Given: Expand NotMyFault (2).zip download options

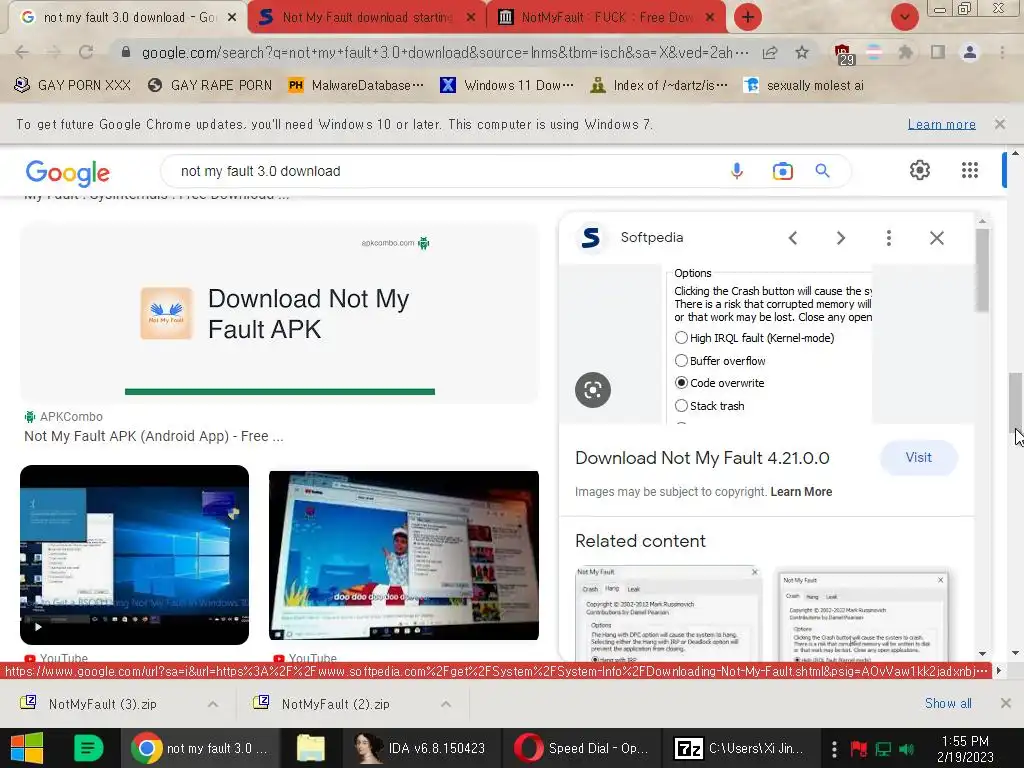Looking at the screenshot, I should pos(446,704).
